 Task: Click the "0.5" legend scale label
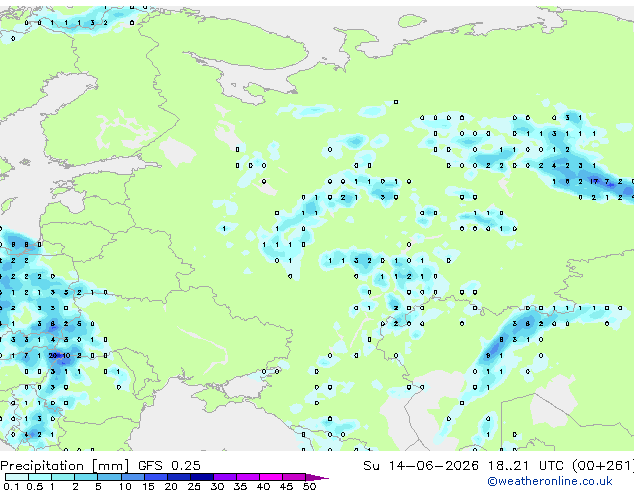35,486
